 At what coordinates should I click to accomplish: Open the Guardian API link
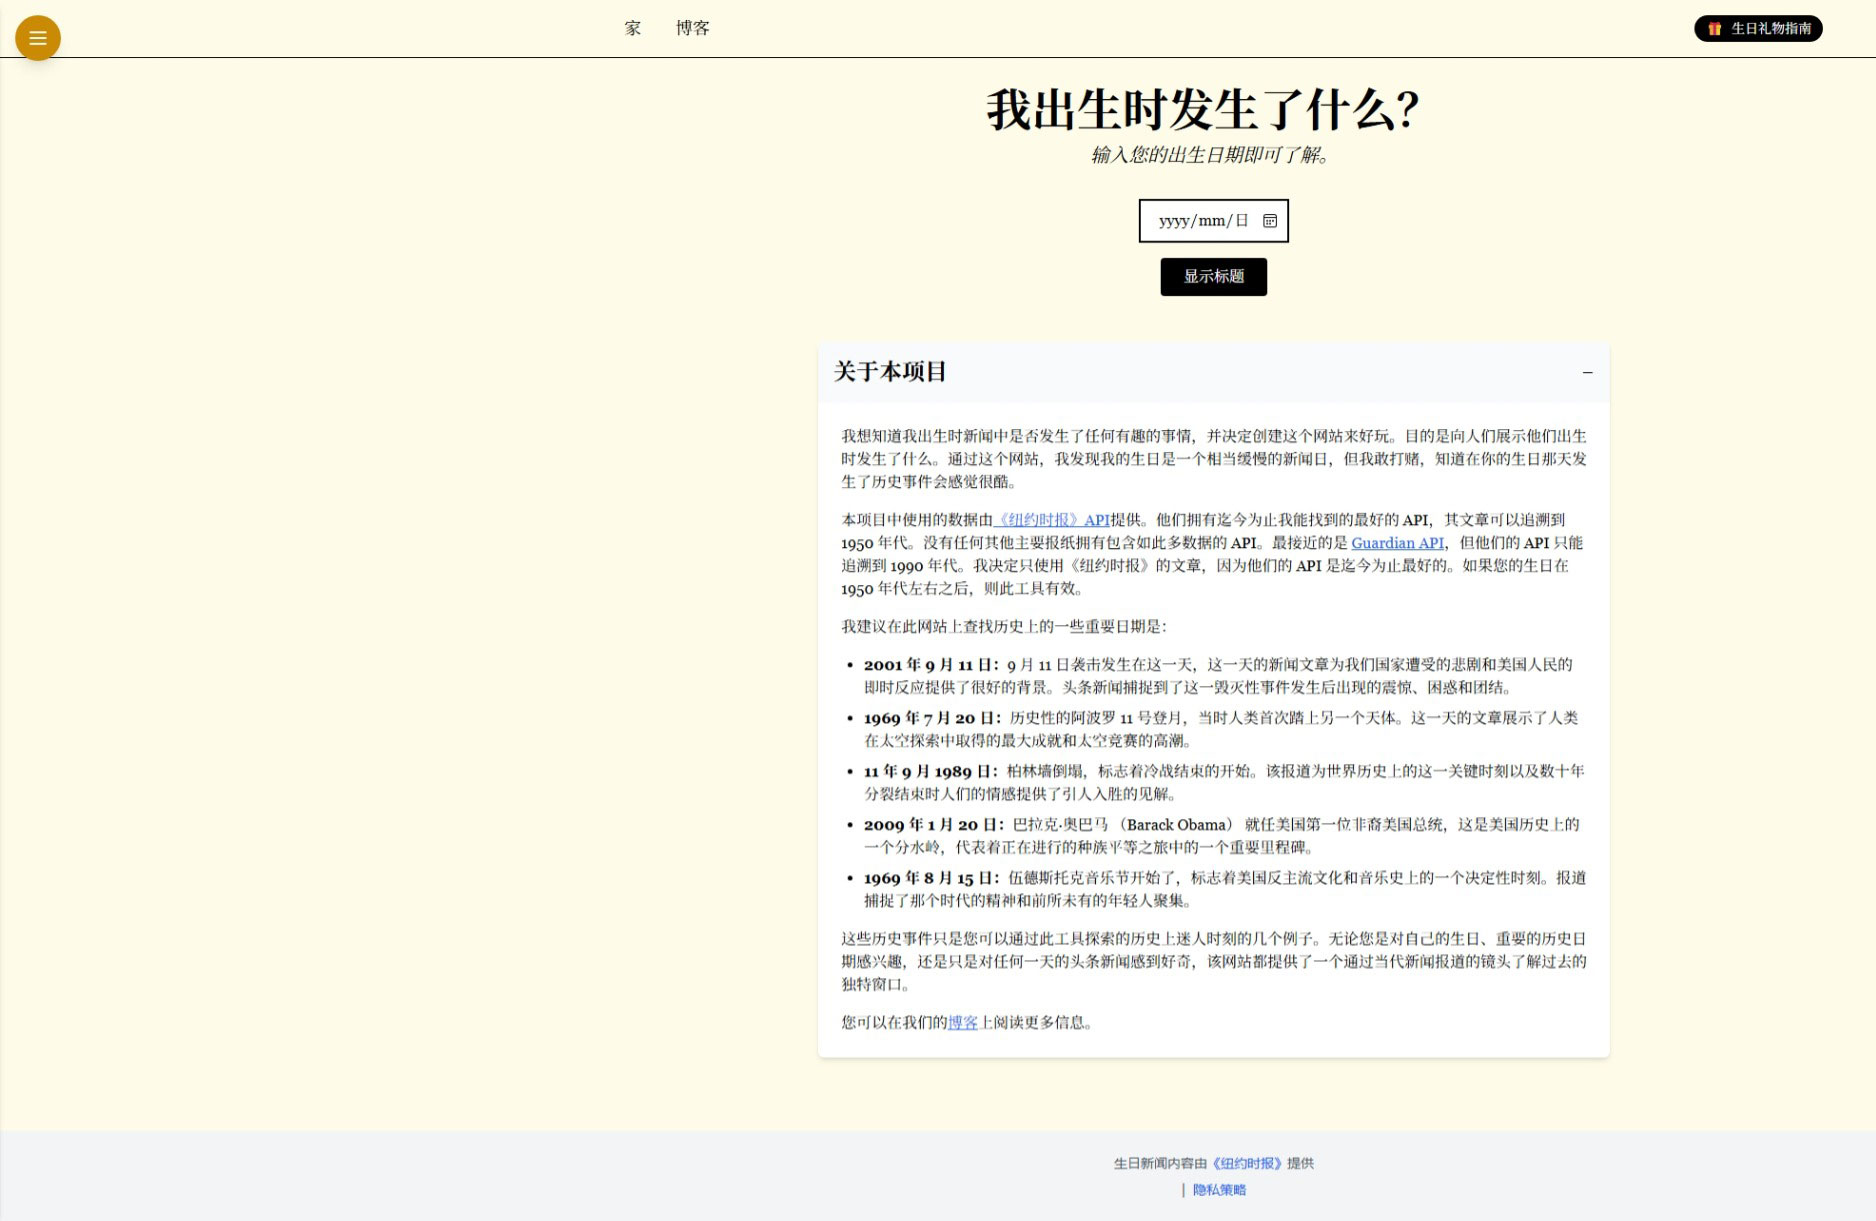pyautogui.click(x=1396, y=543)
